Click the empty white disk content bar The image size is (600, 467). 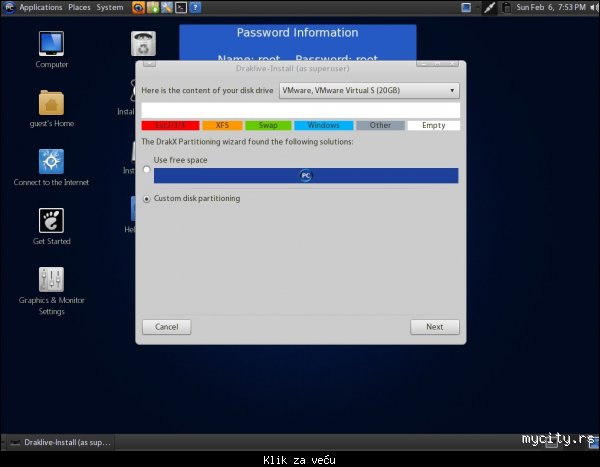click(x=300, y=110)
